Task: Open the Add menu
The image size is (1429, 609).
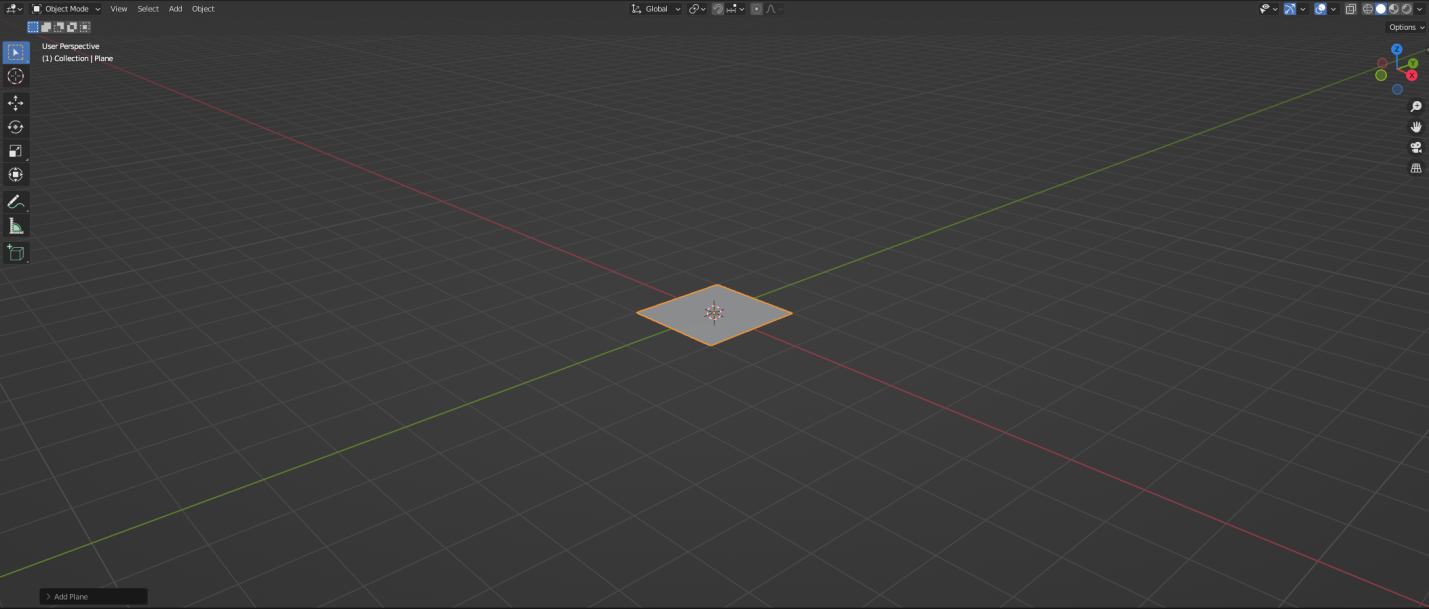Action: tap(175, 9)
